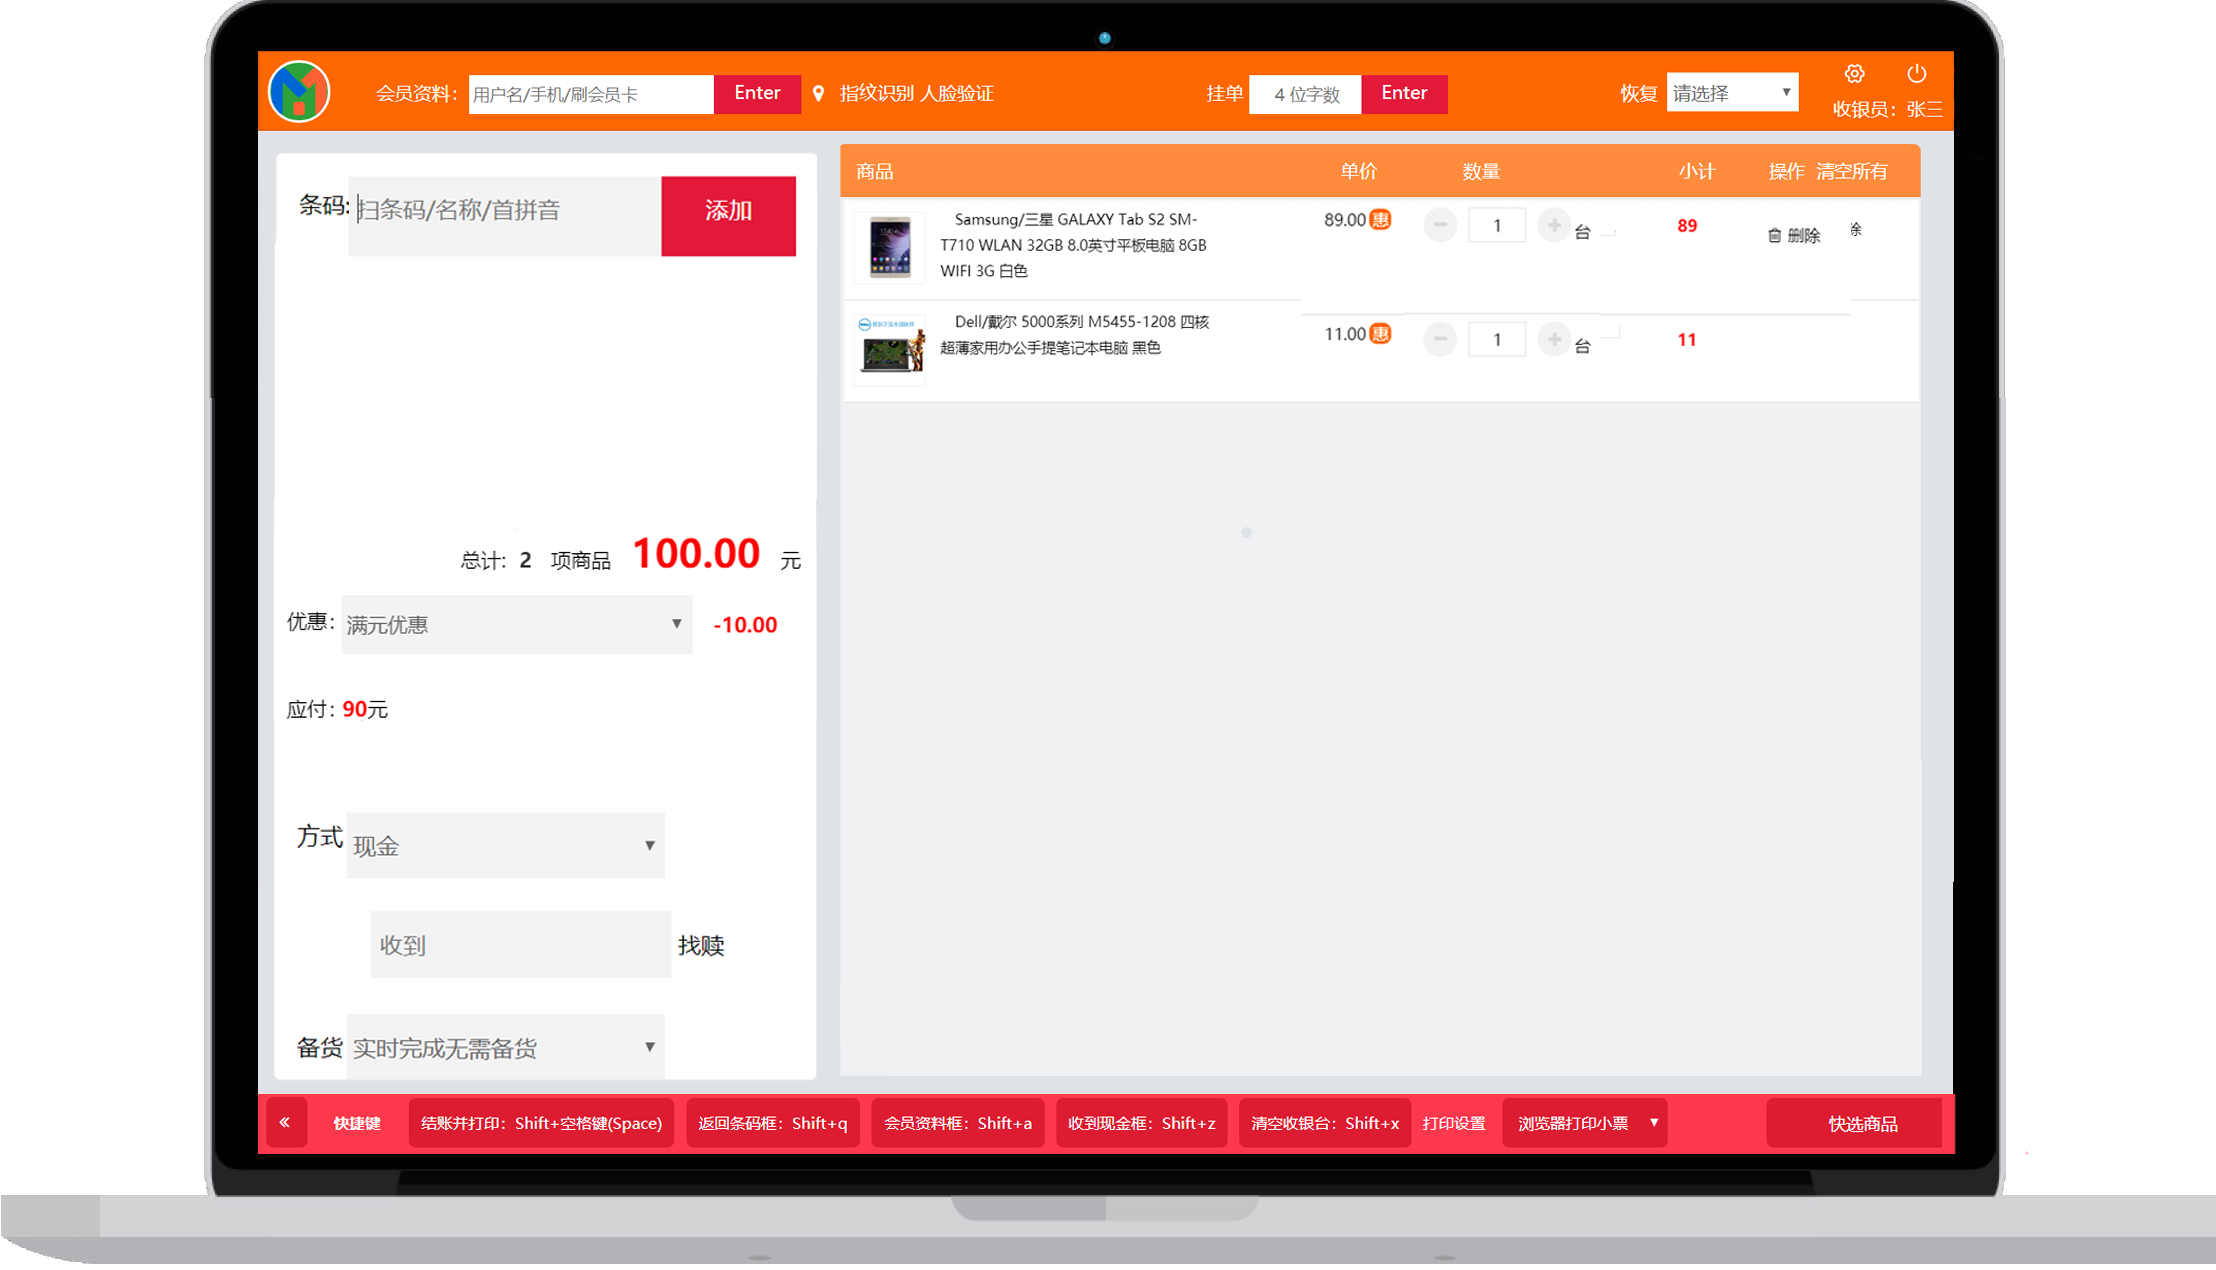Click the 收到 received cash field
Image resolution: width=2216 pixels, height=1270 pixels.
[x=520, y=945]
